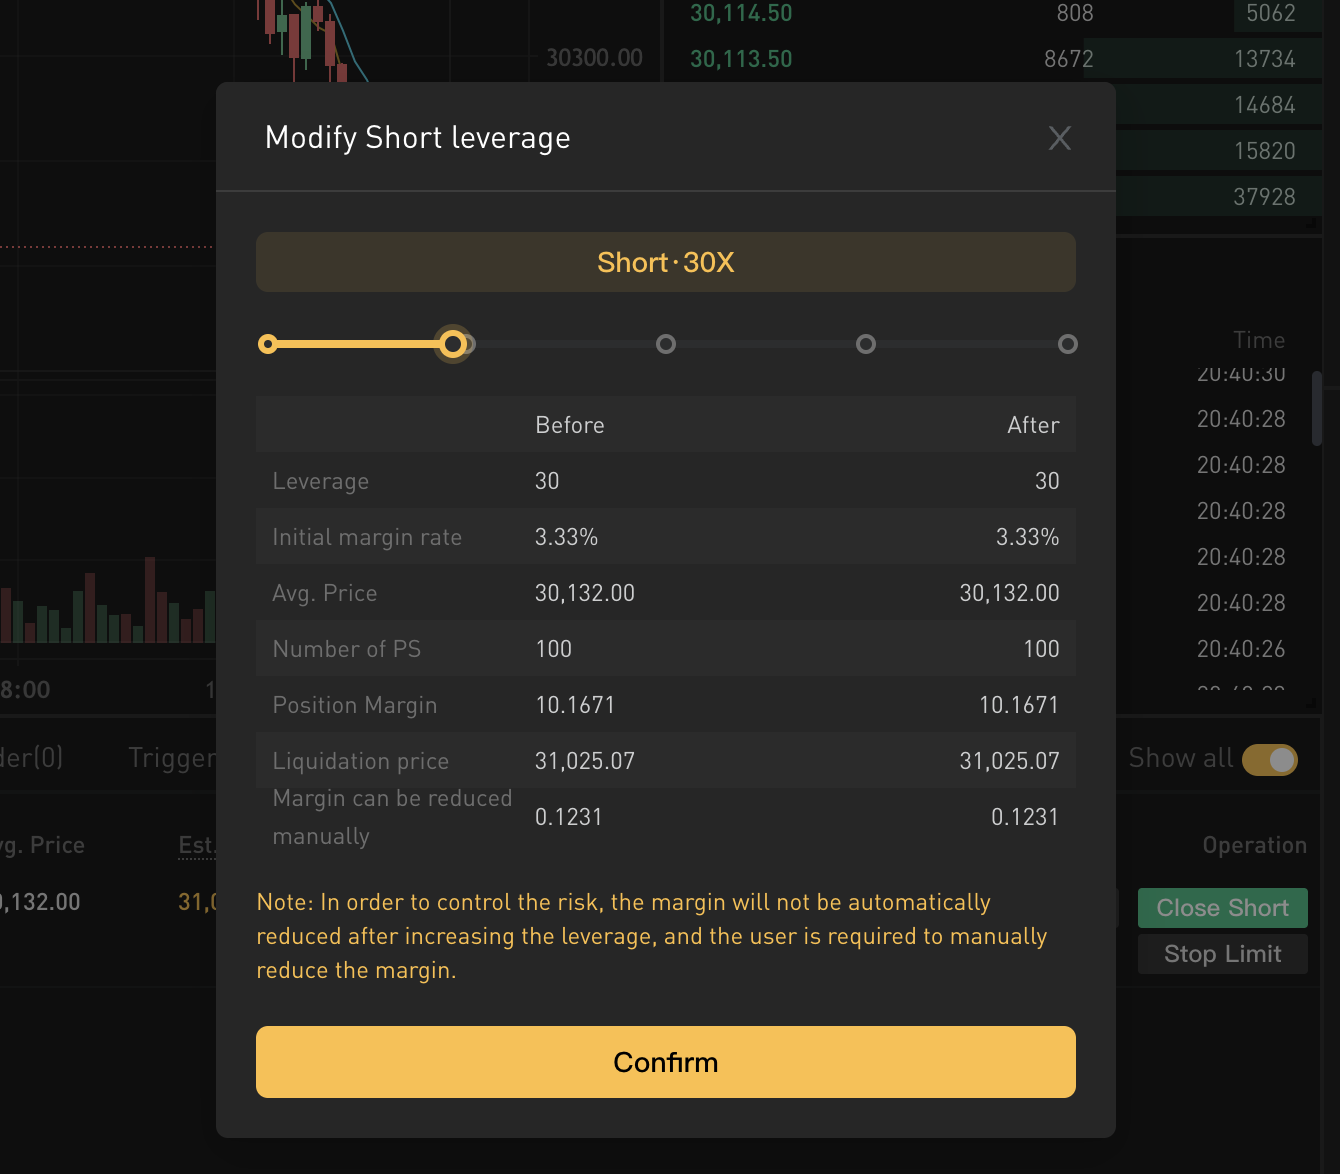Select quantity 8672 in the order book

(1068, 58)
